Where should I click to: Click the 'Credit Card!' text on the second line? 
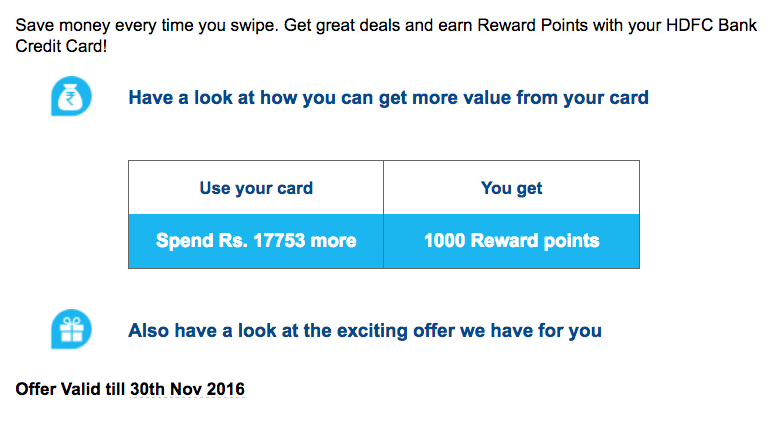click(61, 46)
